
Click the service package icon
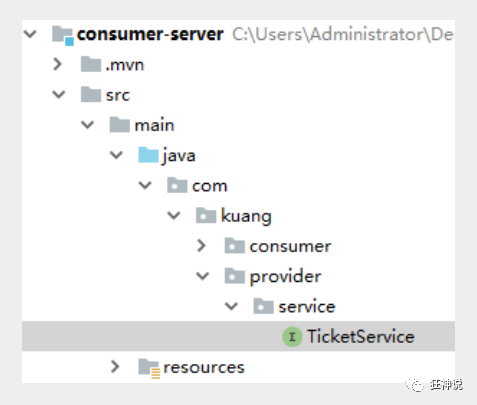pyautogui.click(x=263, y=306)
